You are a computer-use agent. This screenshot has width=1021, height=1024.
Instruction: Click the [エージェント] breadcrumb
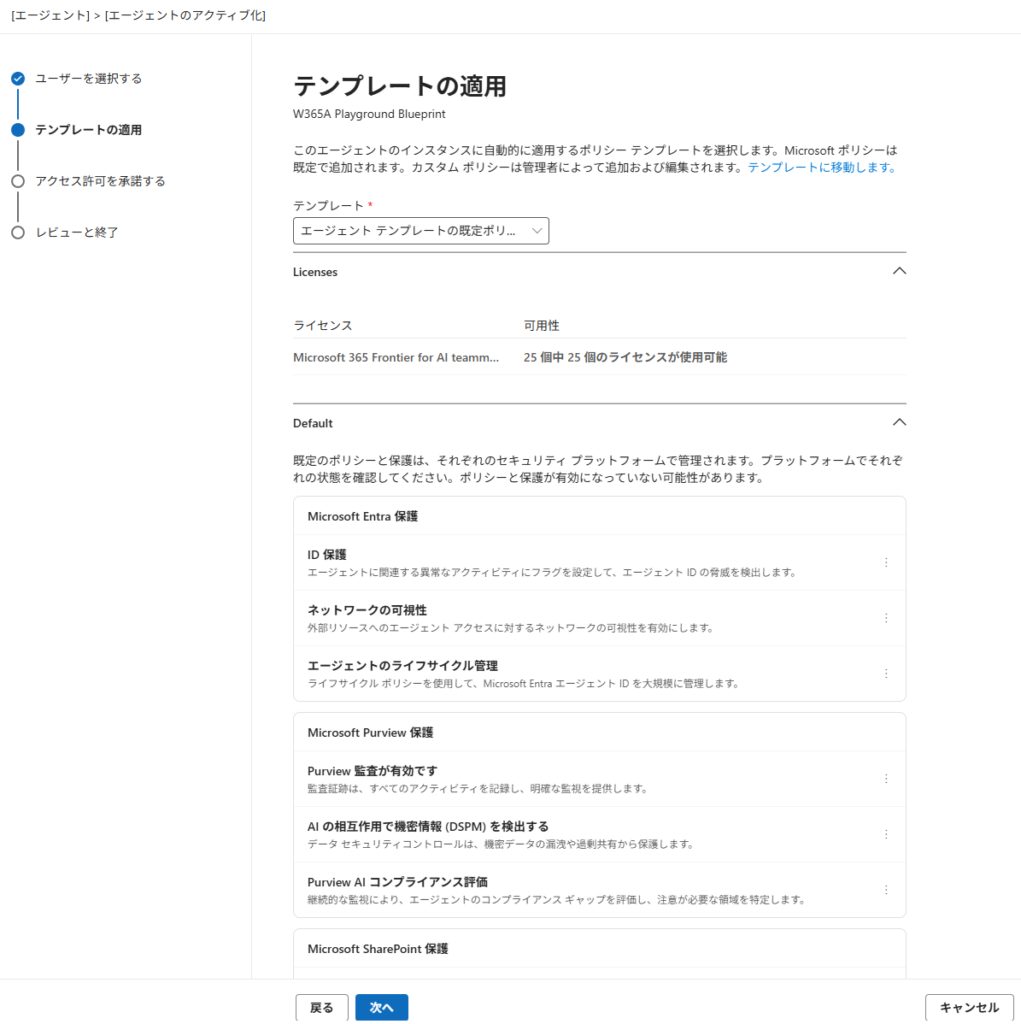tap(50, 15)
